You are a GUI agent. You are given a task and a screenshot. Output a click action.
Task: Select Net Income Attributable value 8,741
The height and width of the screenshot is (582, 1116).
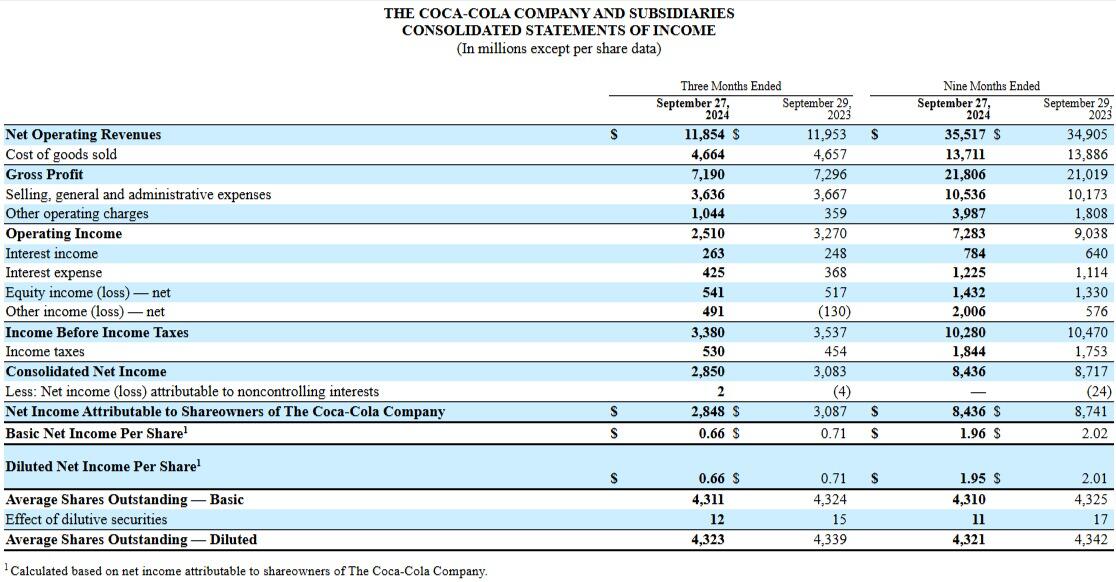point(1091,411)
